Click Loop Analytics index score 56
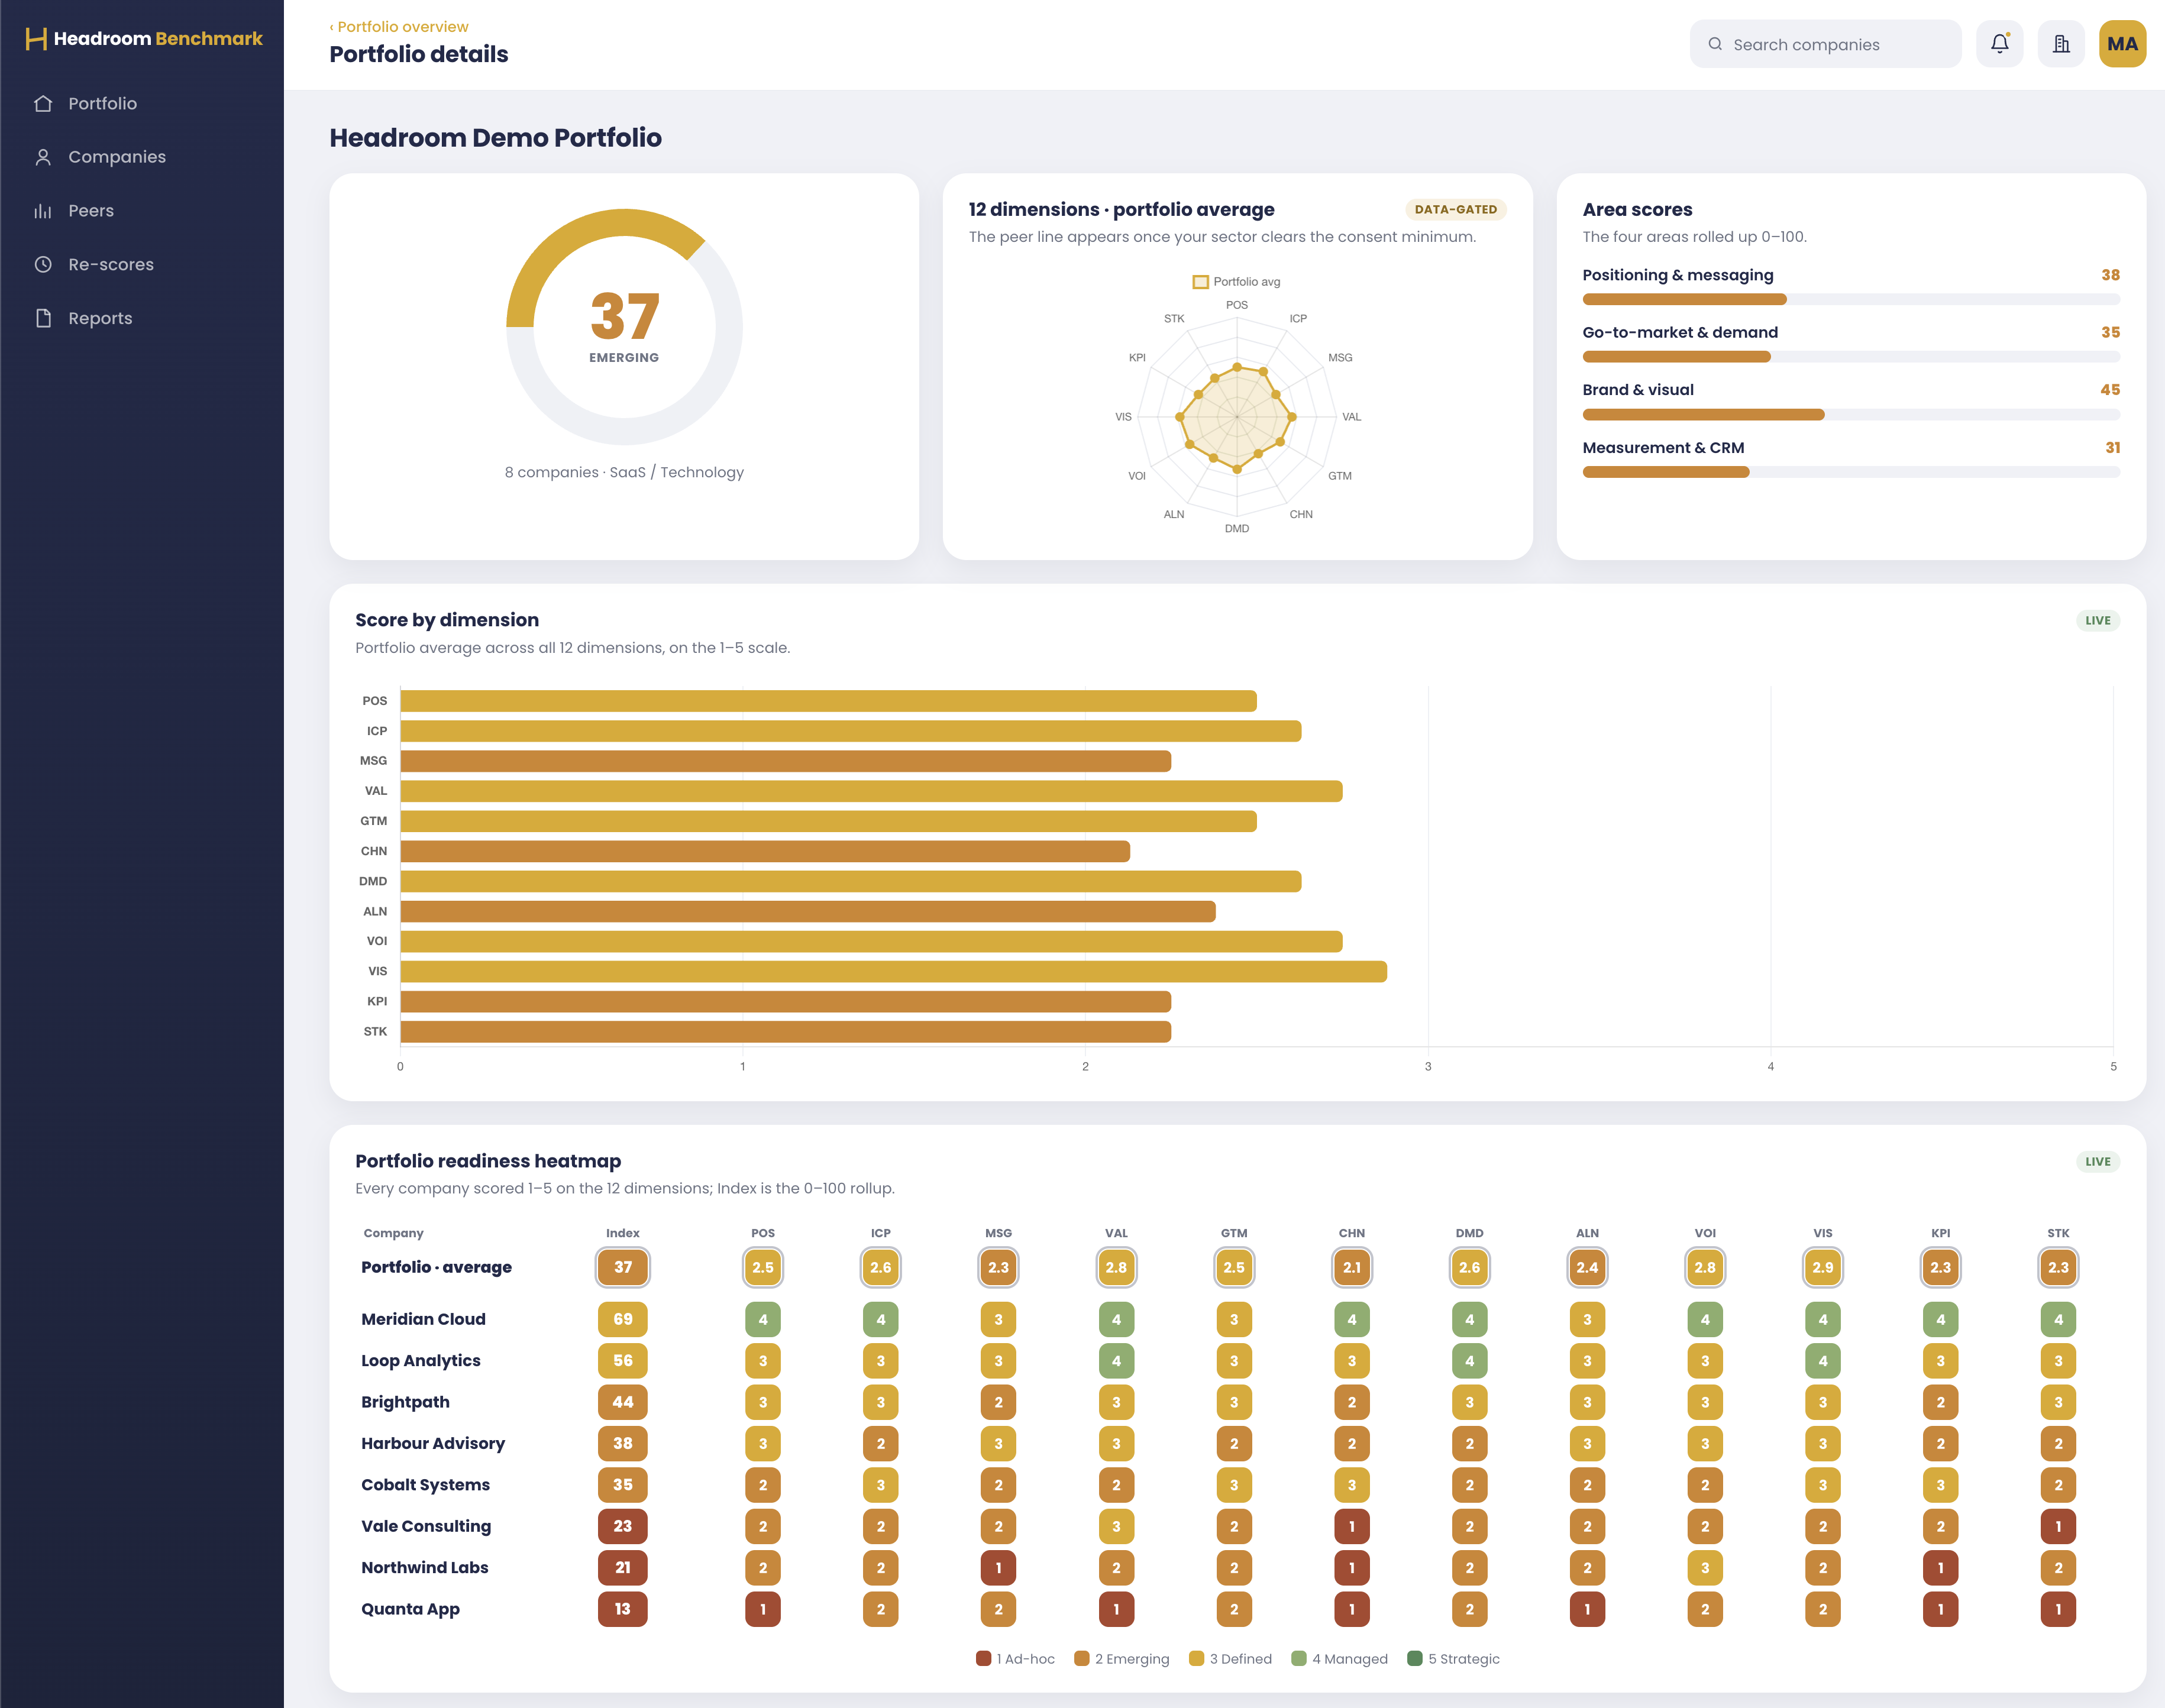Image resolution: width=2165 pixels, height=1708 pixels. click(x=622, y=1361)
